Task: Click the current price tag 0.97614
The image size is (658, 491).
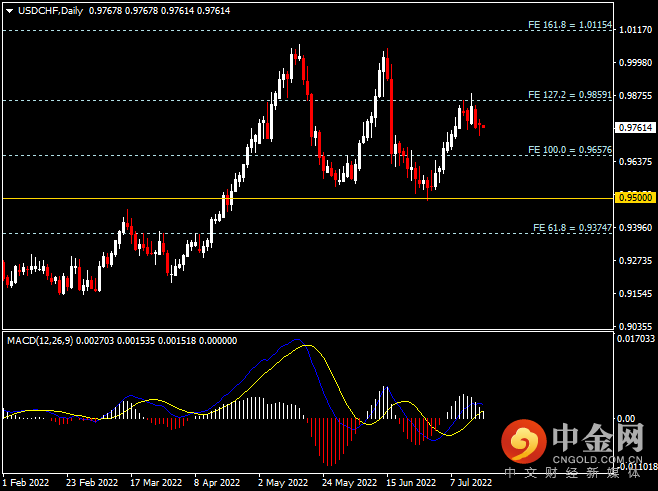Action: pos(635,128)
